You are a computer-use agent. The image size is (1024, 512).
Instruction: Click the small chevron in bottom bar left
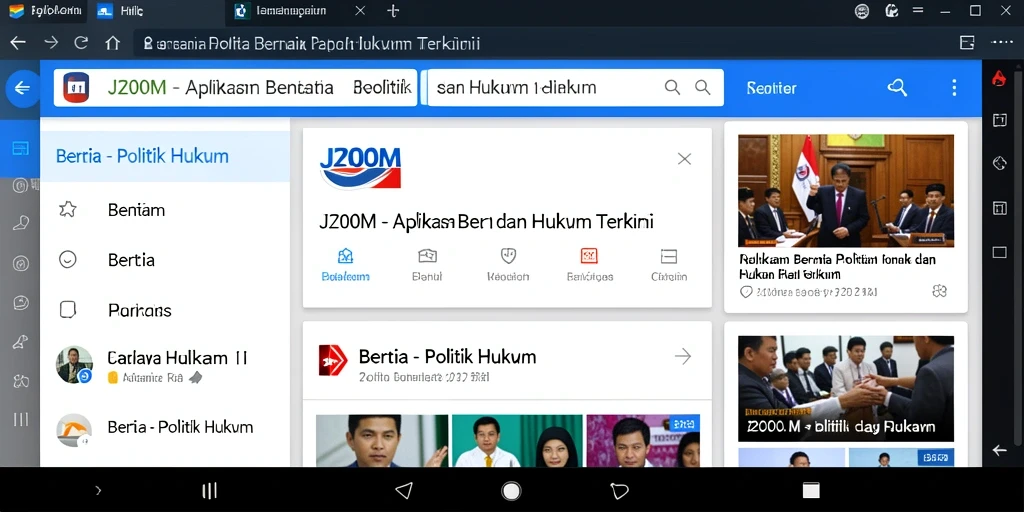(98, 490)
